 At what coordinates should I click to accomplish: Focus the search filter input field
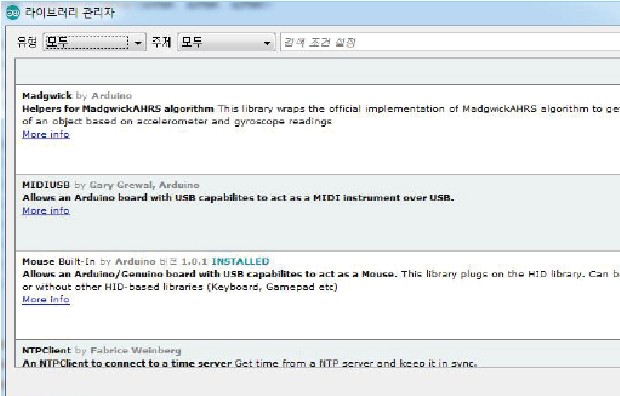[450, 42]
